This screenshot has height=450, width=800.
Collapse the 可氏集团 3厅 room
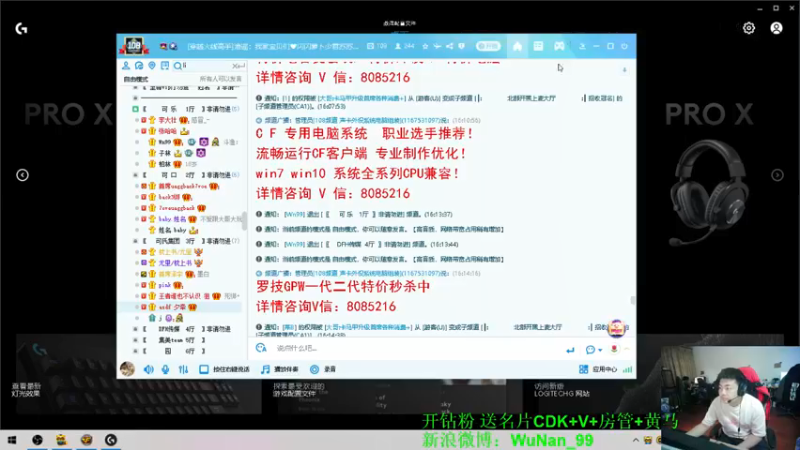[x=135, y=241]
